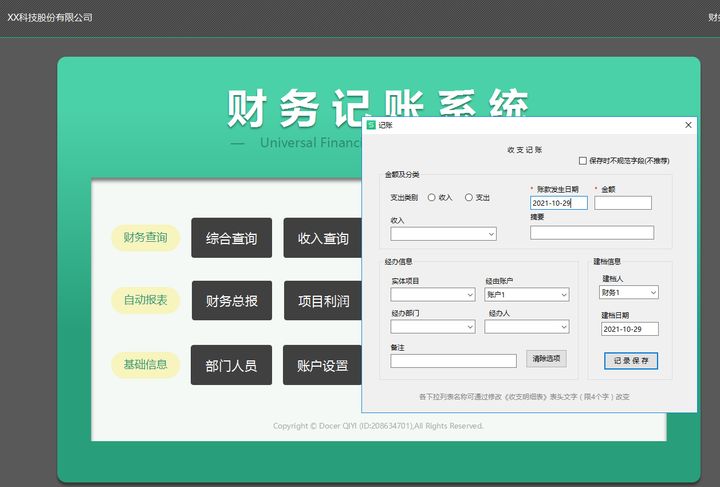Open 综合查询 in the main window
The height and width of the screenshot is (487, 720).
tap(231, 238)
